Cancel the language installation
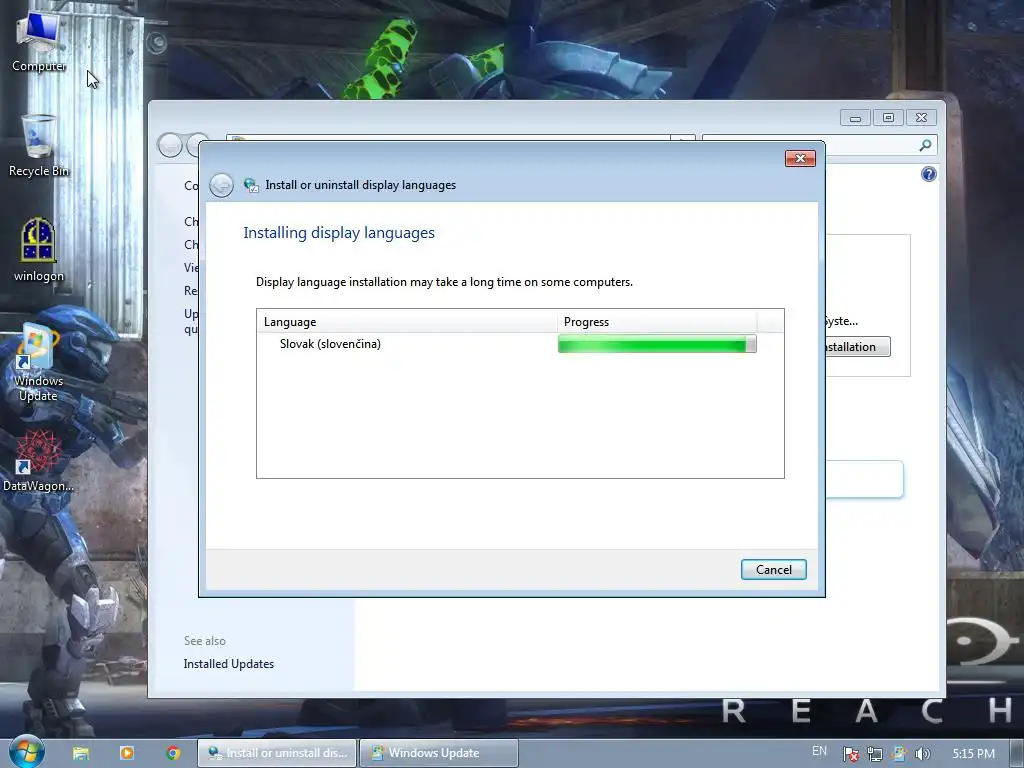 click(773, 569)
